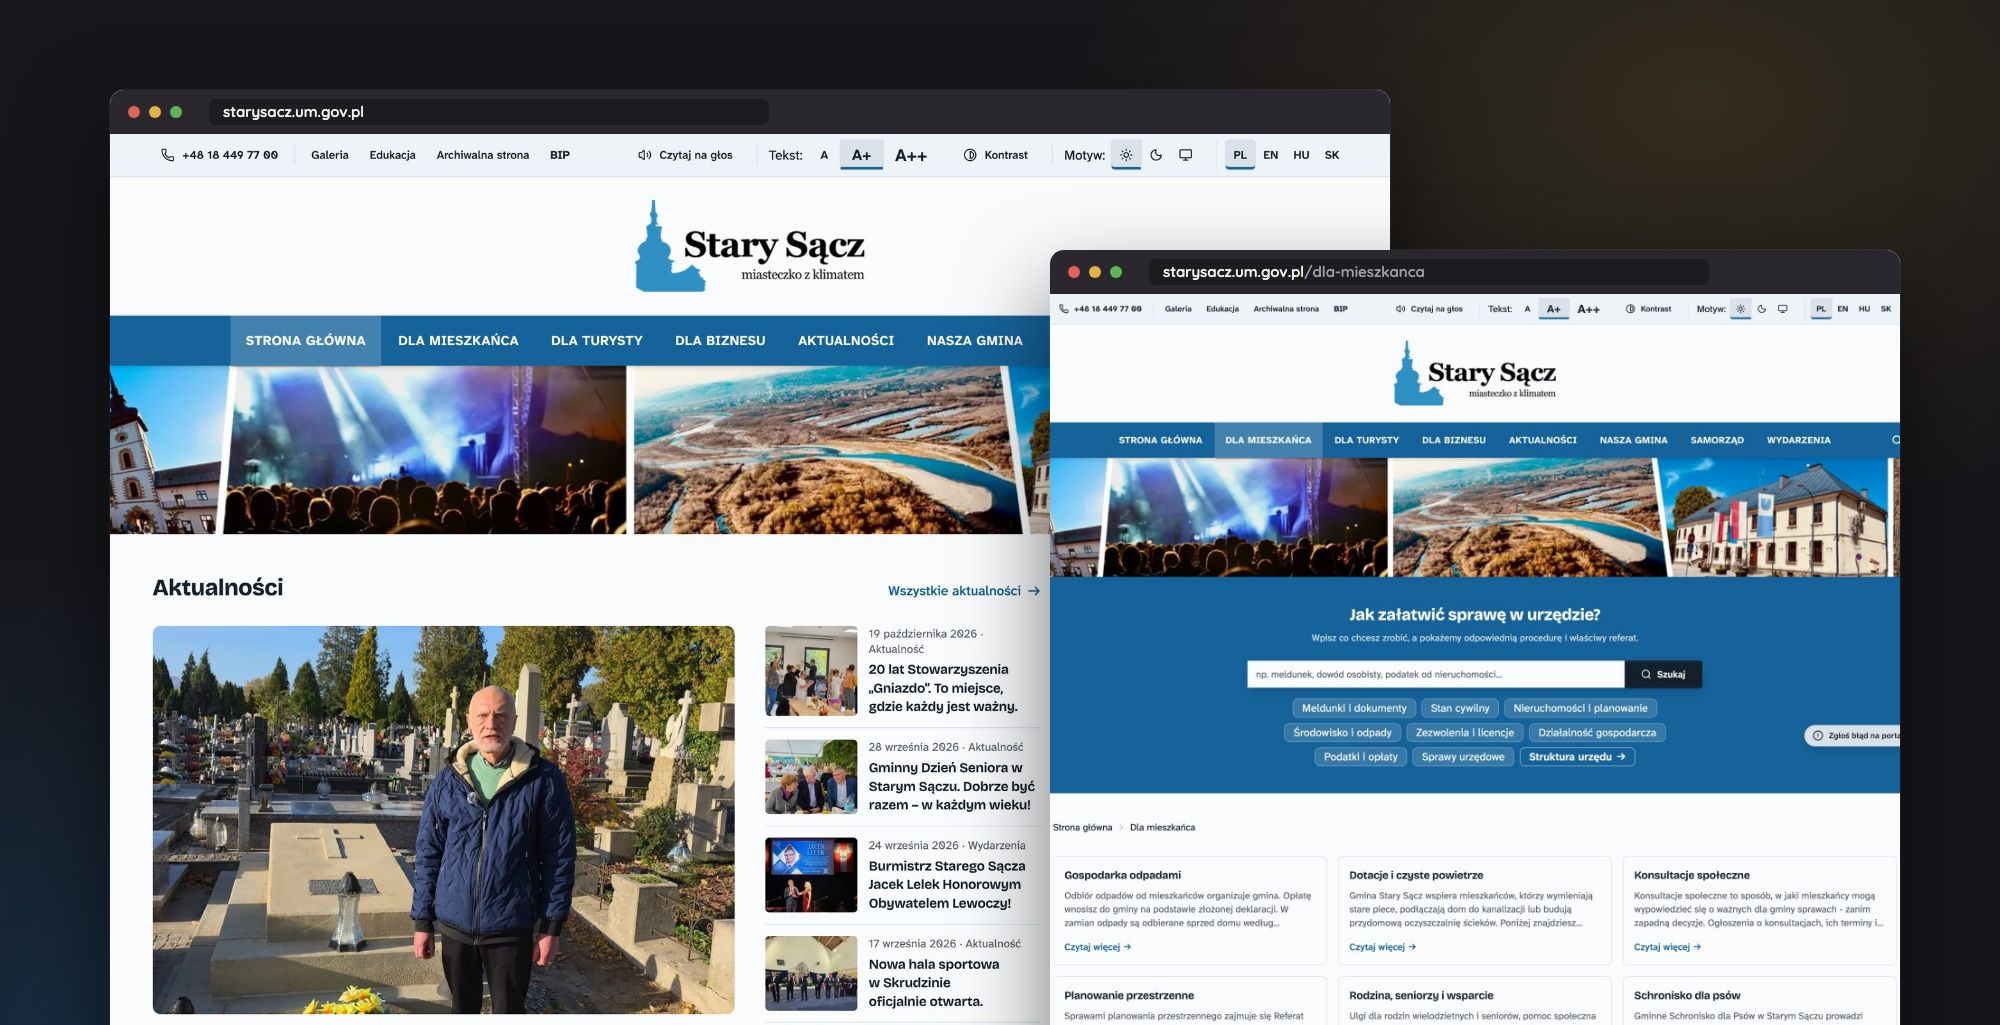Screen dimensions: 2000x1025
Task: Click 'Czytaj więcej' under Konsultacje społeczne
Action: (x=1667, y=947)
